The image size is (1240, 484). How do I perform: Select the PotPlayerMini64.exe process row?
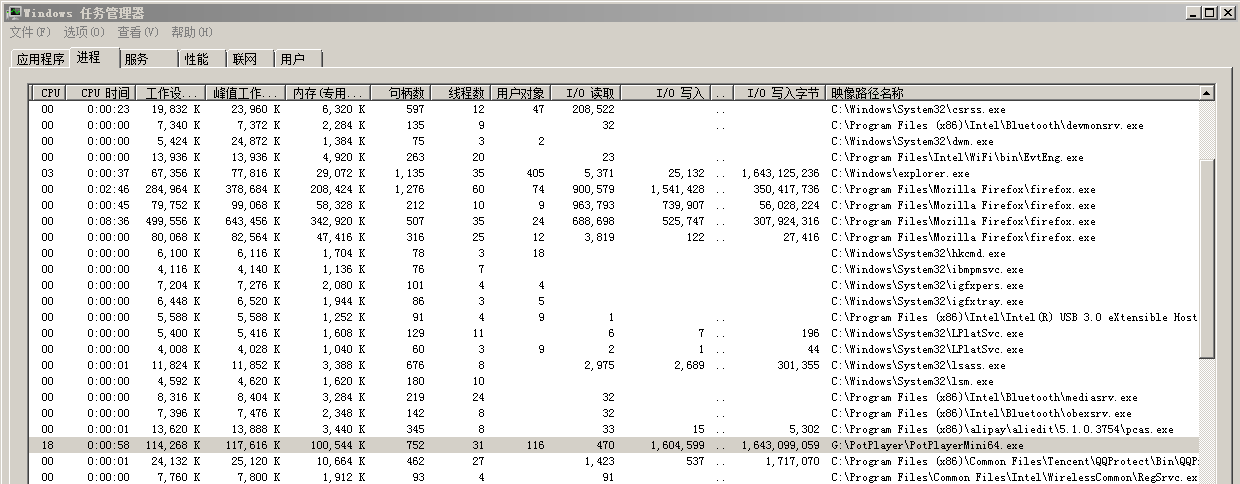pos(616,445)
